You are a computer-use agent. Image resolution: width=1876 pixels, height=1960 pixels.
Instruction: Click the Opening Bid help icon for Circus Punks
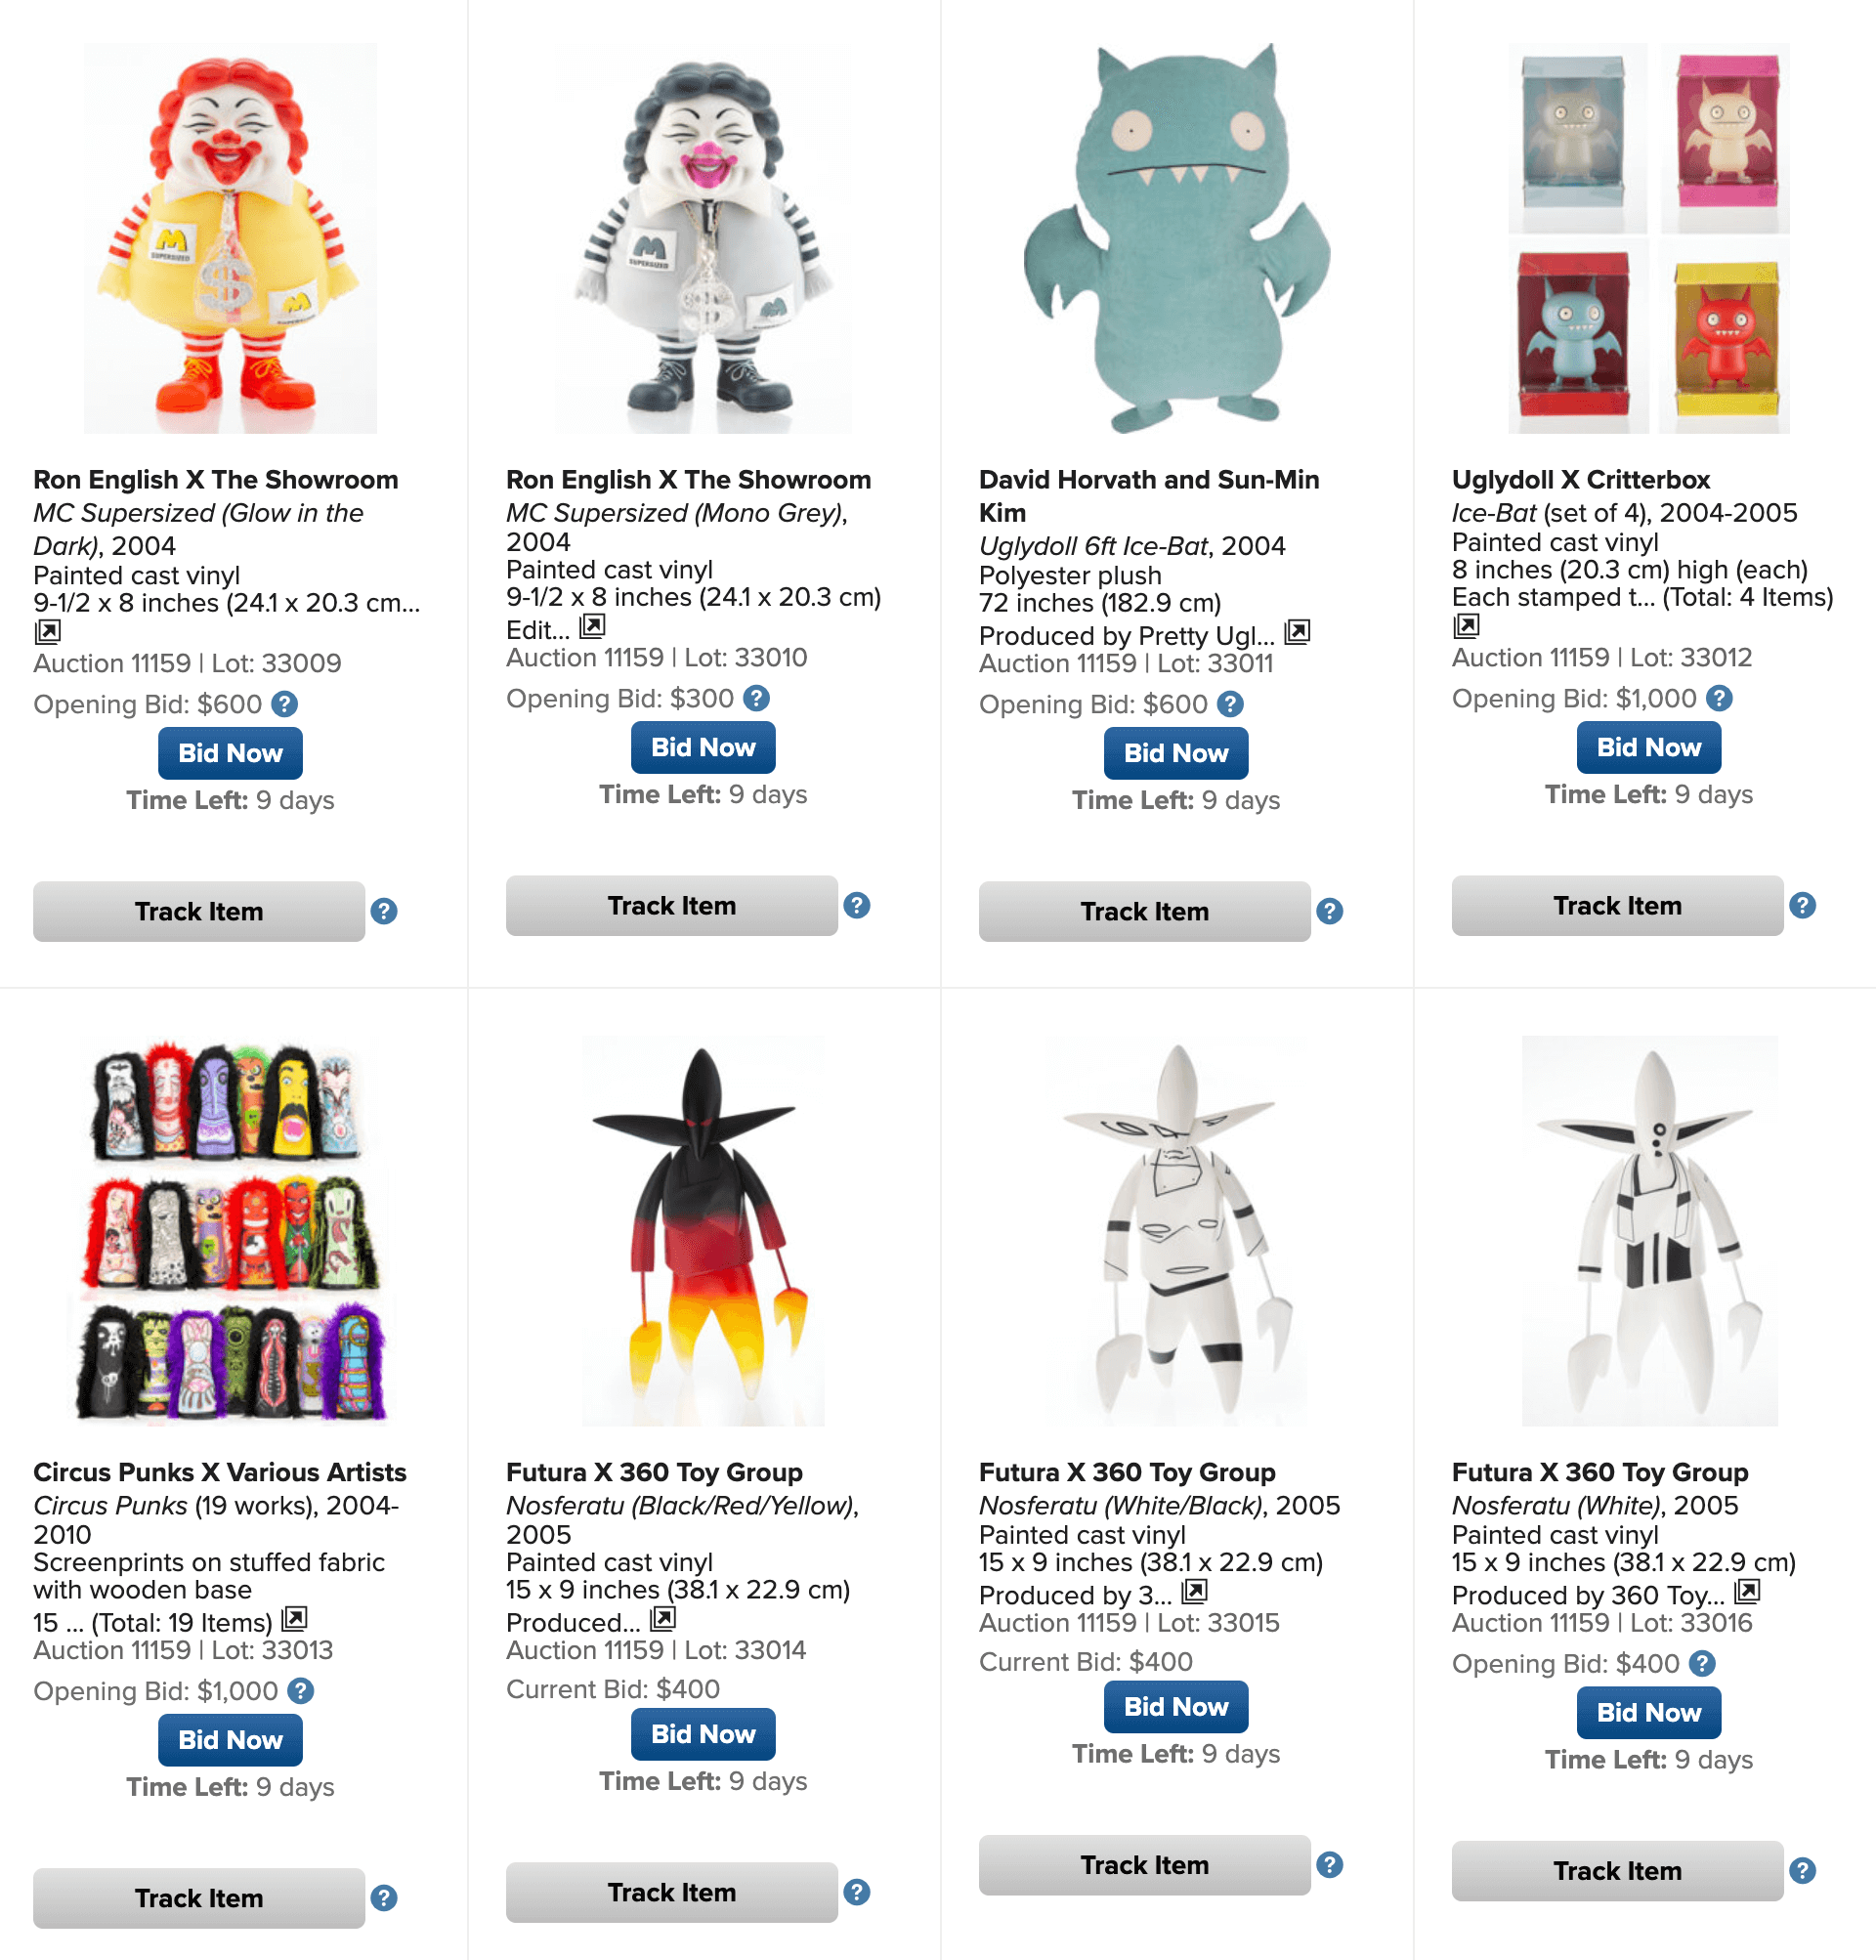pyautogui.click(x=300, y=1690)
